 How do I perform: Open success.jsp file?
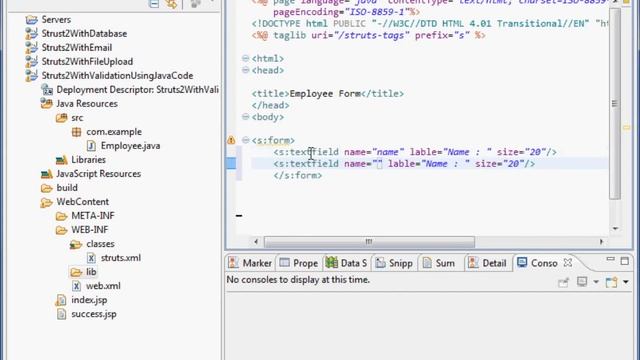pos(94,314)
